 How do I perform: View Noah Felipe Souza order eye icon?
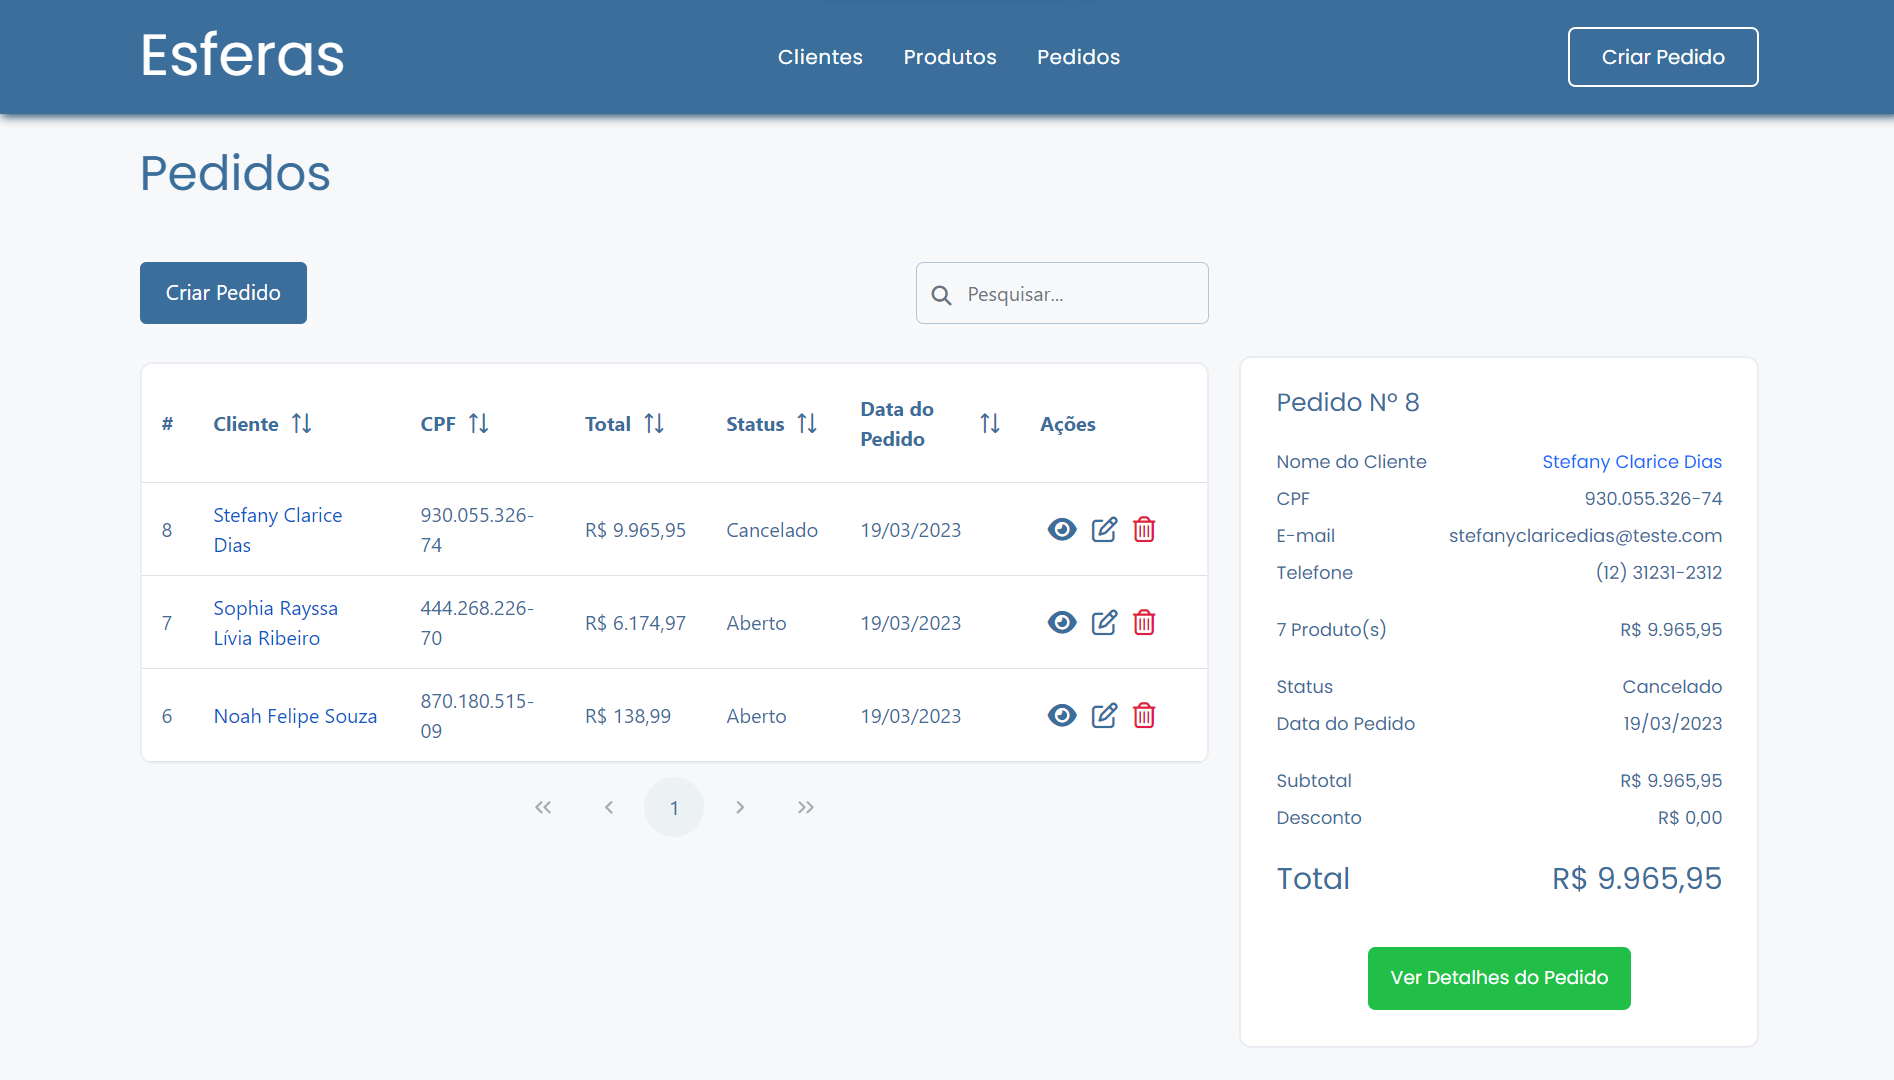(x=1062, y=715)
